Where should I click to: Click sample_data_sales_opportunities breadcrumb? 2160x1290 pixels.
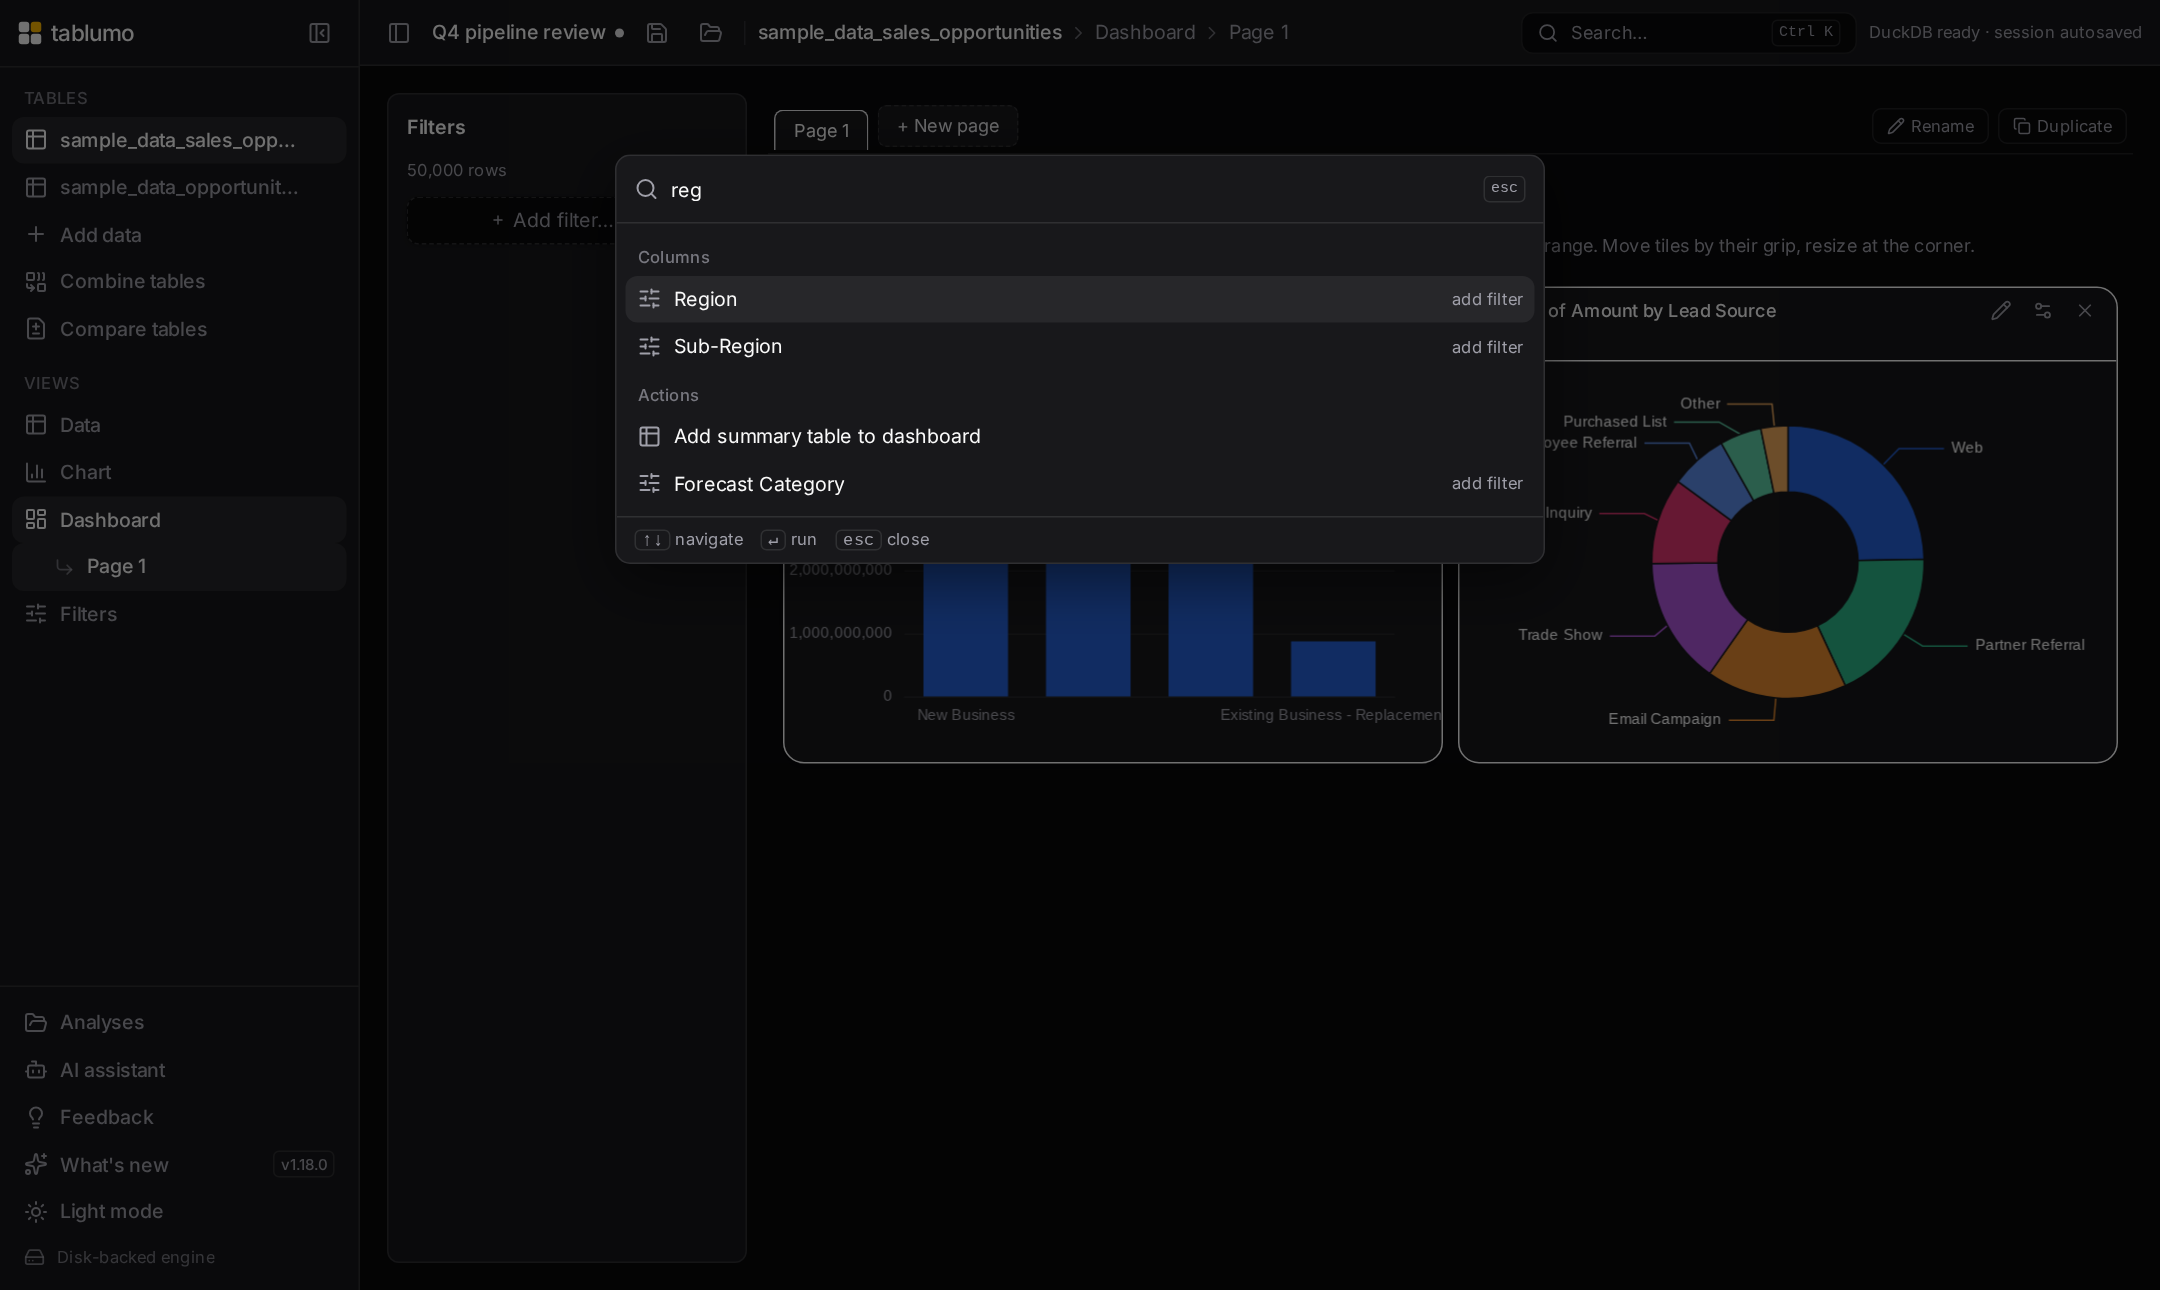pos(910,33)
